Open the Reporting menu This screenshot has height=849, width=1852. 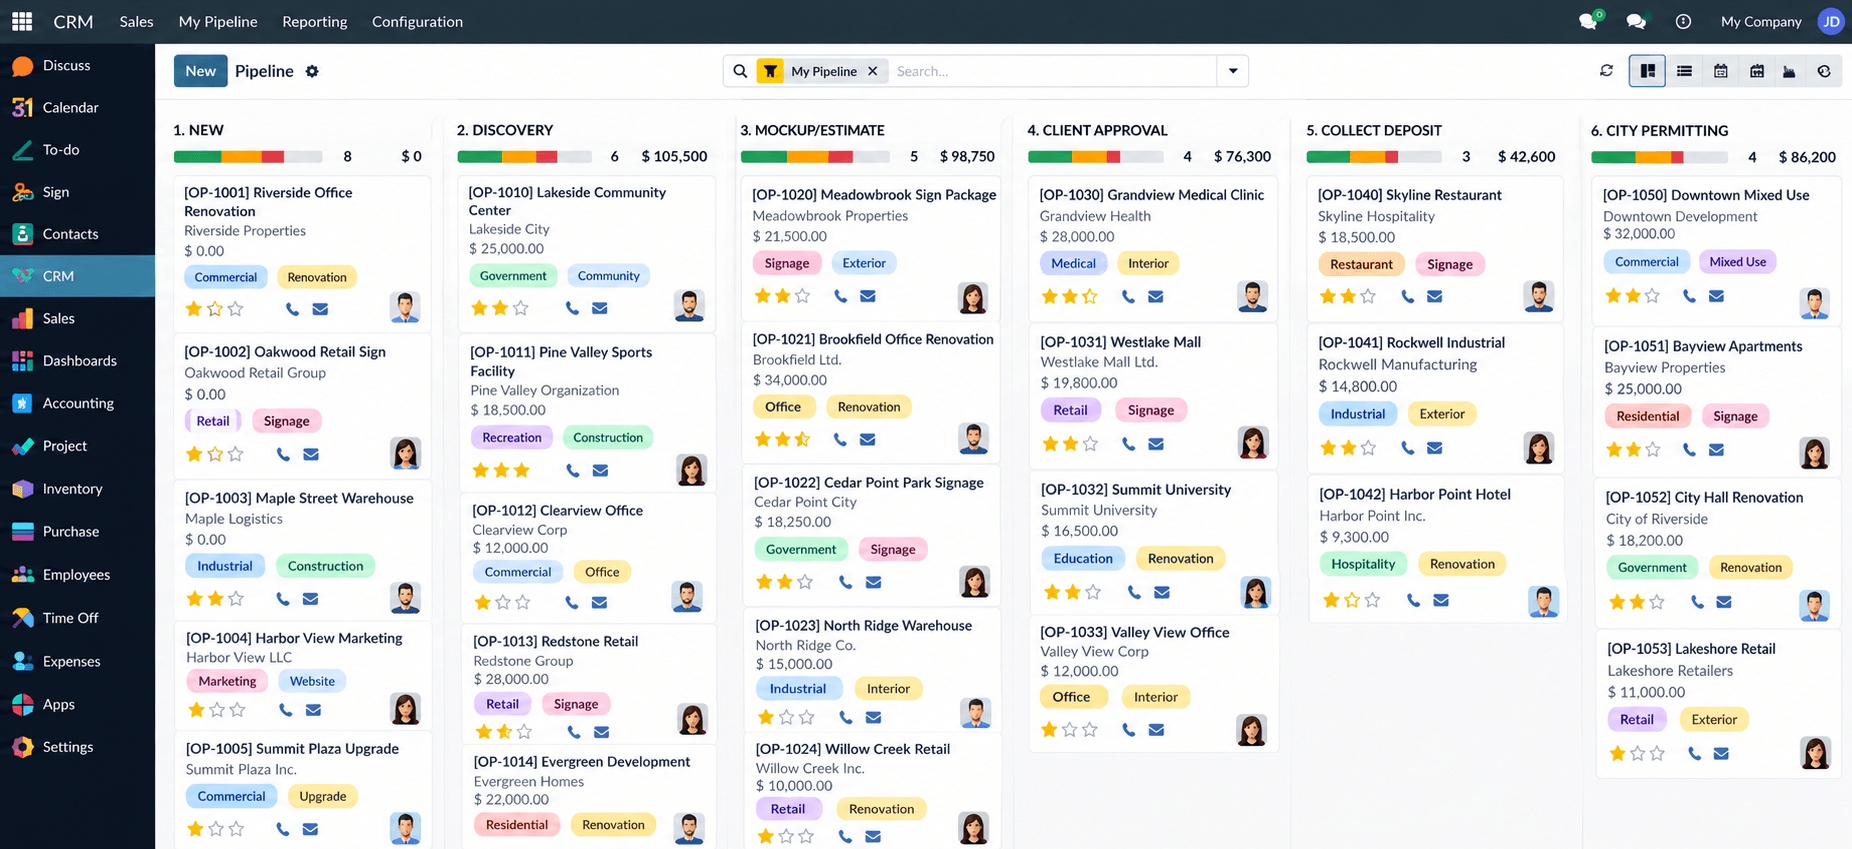pos(315,21)
